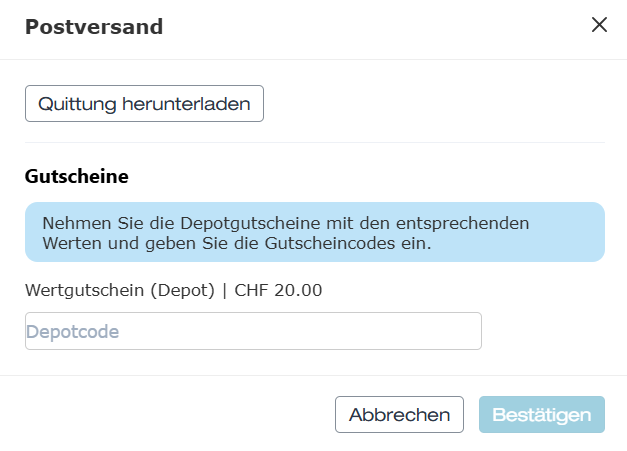Viewport: 627px width, 451px height.
Task: Select the Postversand dialog title
Action: 94,27
